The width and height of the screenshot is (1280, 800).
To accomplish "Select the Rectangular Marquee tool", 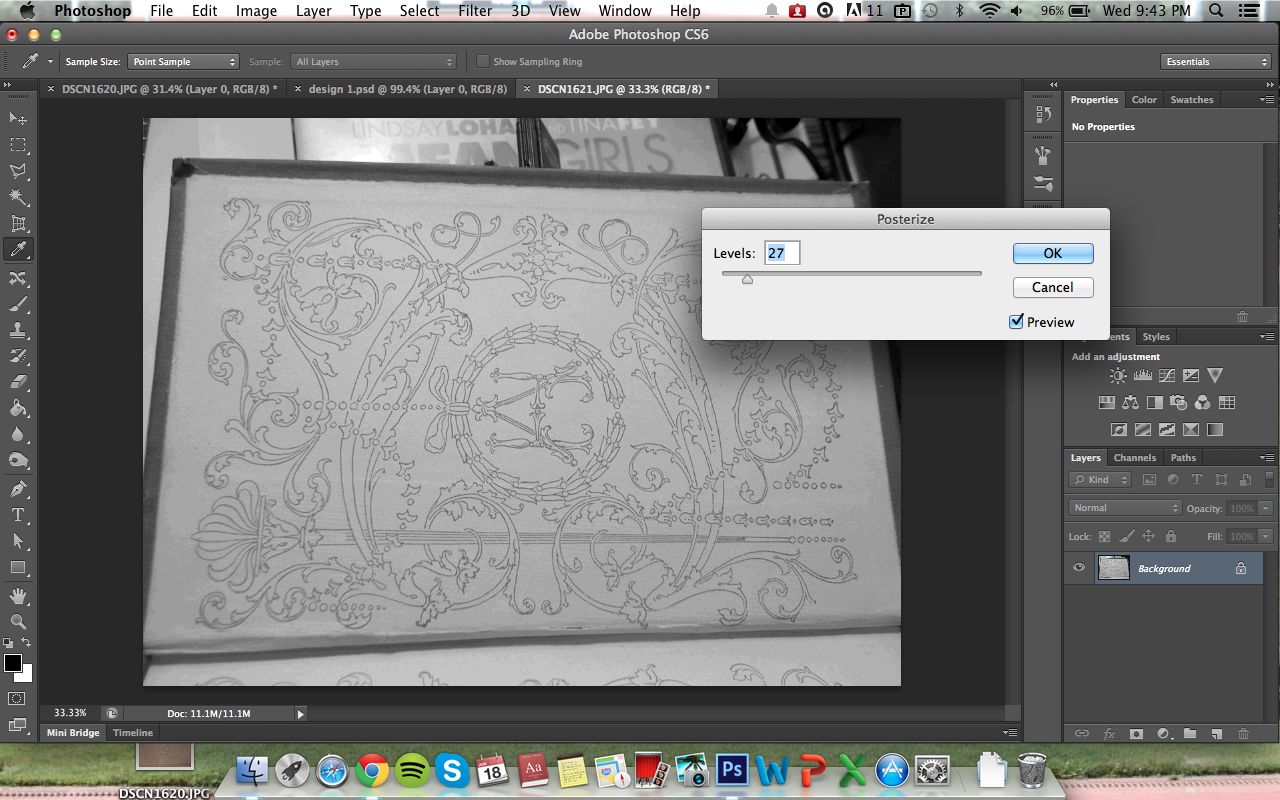I will click(18, 145).
